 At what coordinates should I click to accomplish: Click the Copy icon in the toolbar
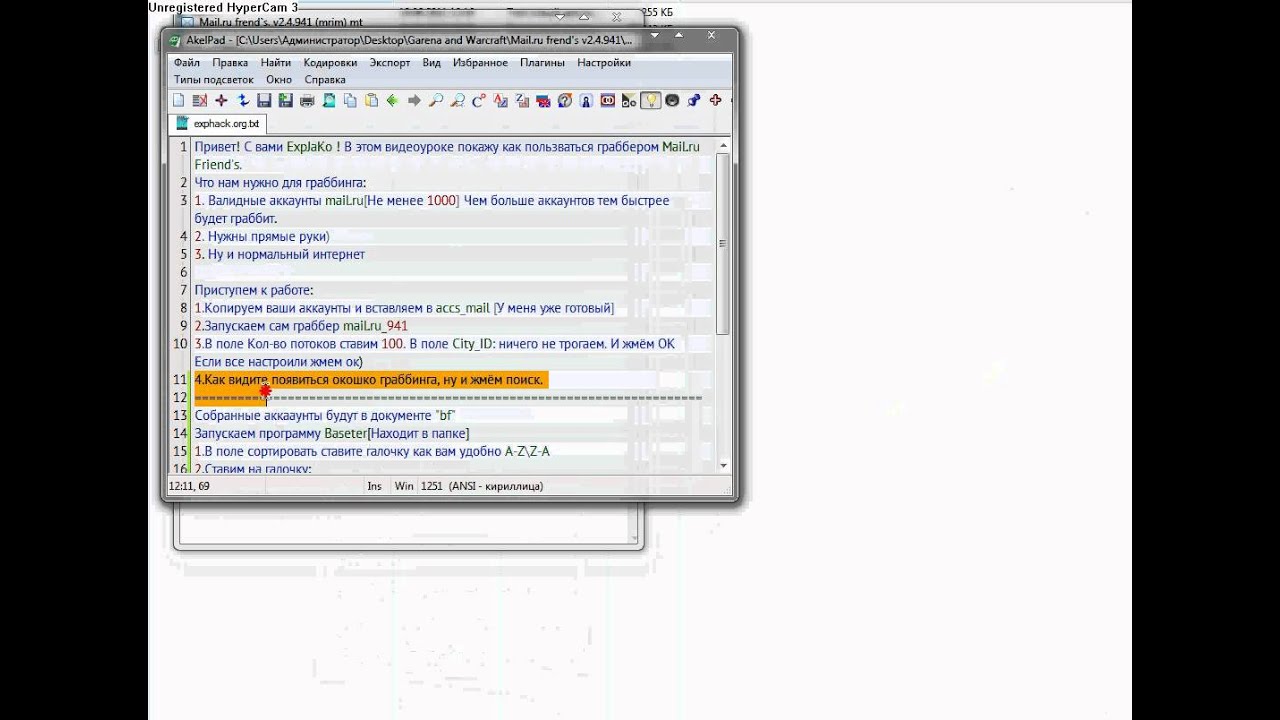coord(350,100)
